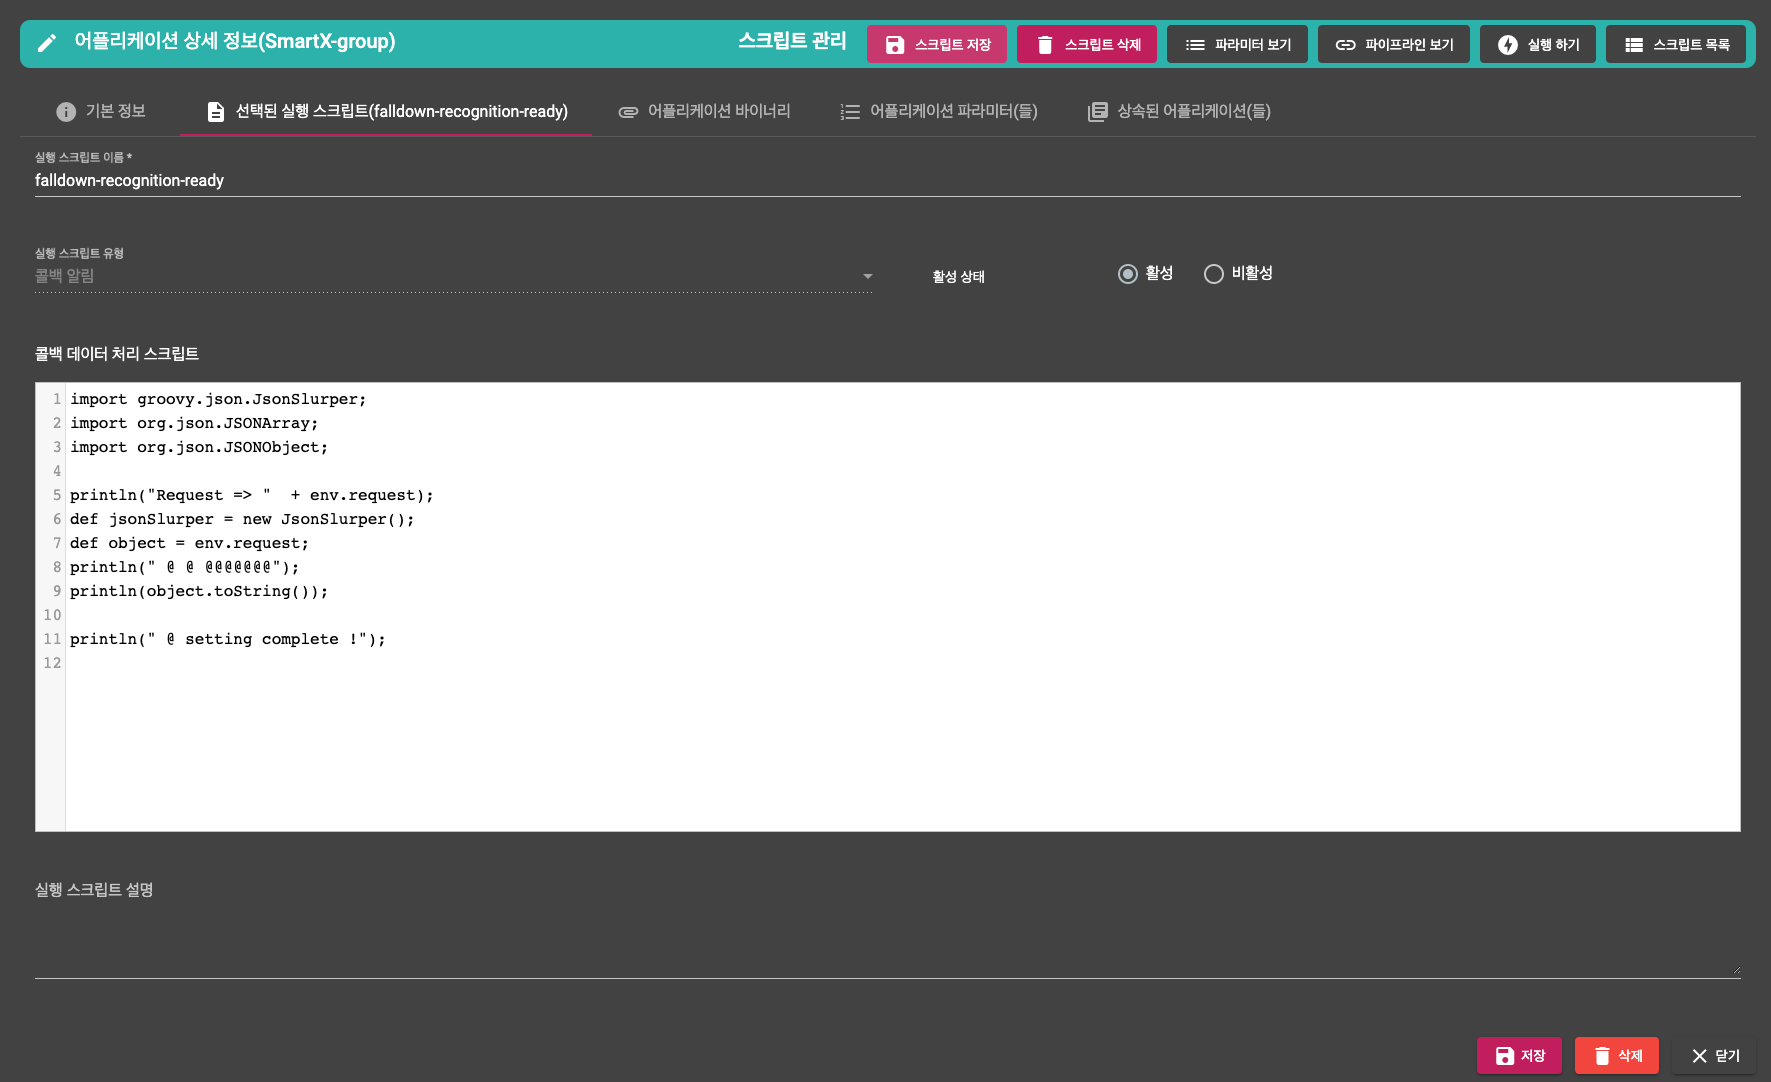Open the 실행 스크립트 유형 dropdown

(x=450, y=276)
